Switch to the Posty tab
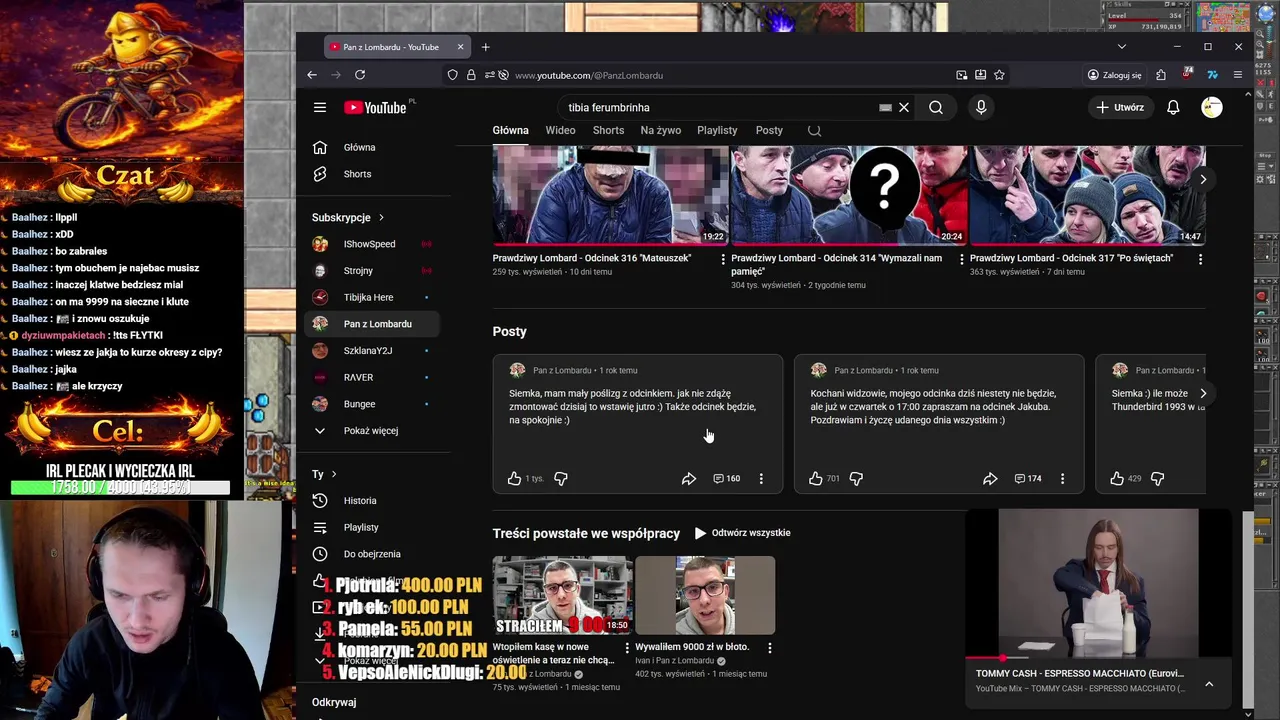Screen dimensions: 1280x720 (x=769, y=131)
